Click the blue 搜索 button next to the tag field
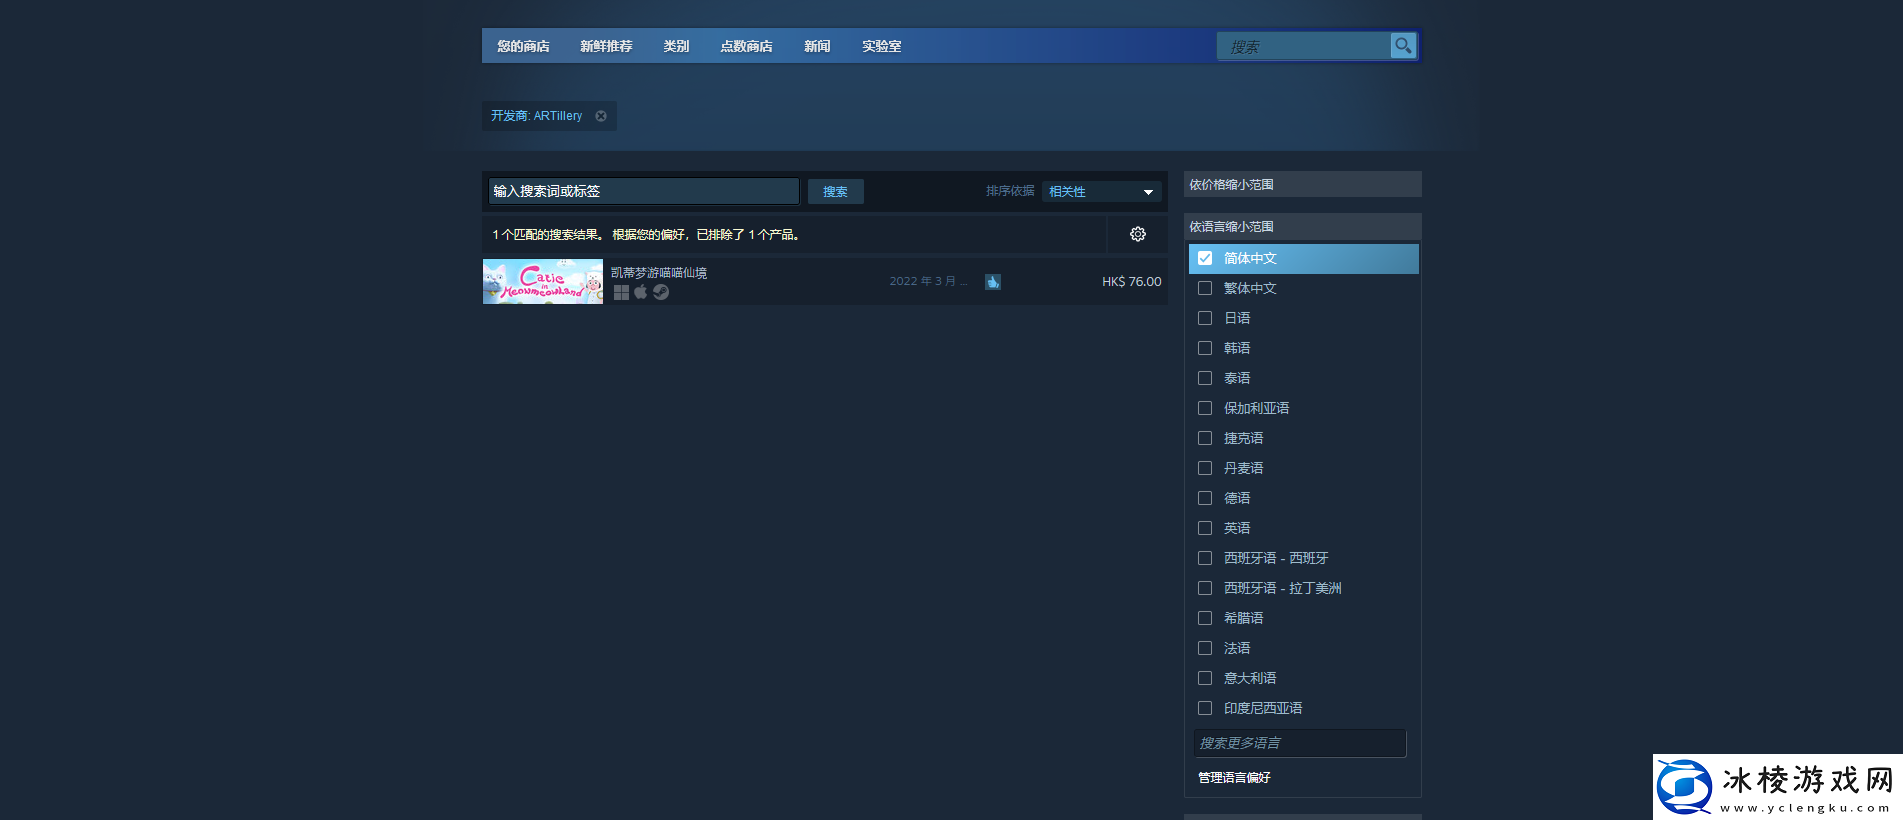The image size is (1903, 820). point(835,192)
